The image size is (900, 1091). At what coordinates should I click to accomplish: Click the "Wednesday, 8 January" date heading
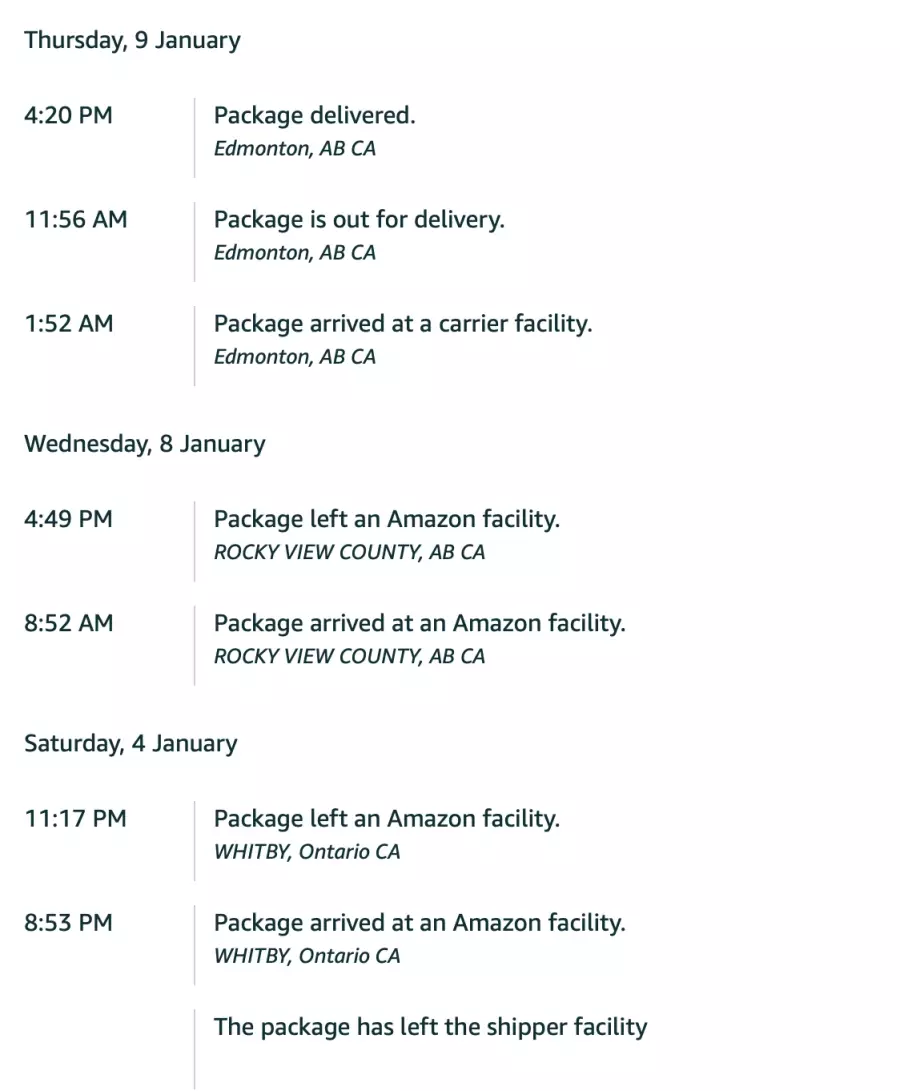tap(145, 444)
